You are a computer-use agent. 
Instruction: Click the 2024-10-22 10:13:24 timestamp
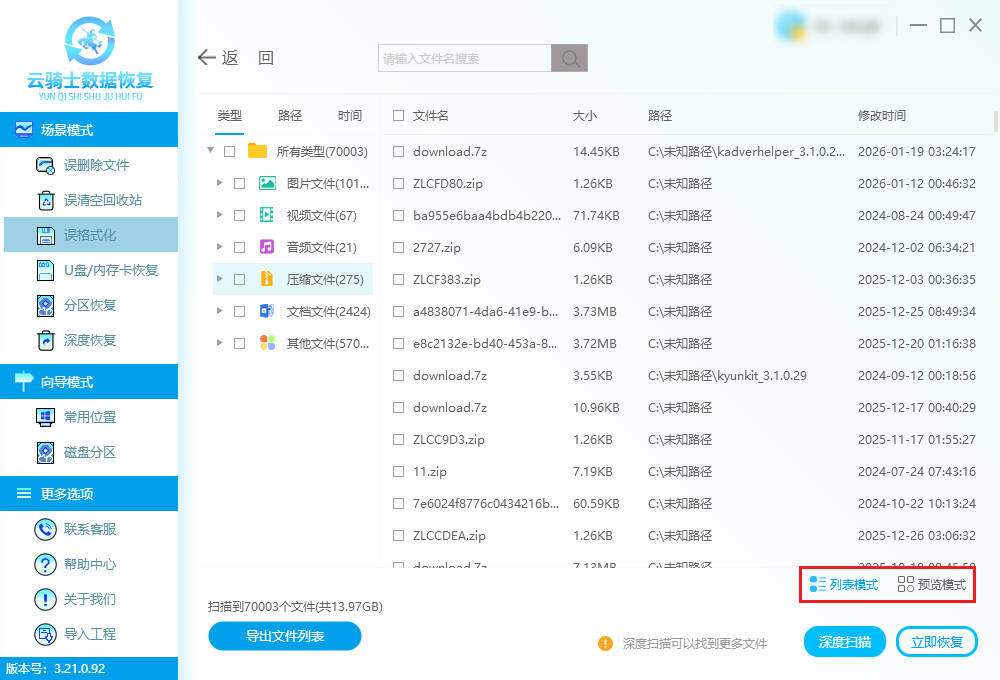point(916,503)
